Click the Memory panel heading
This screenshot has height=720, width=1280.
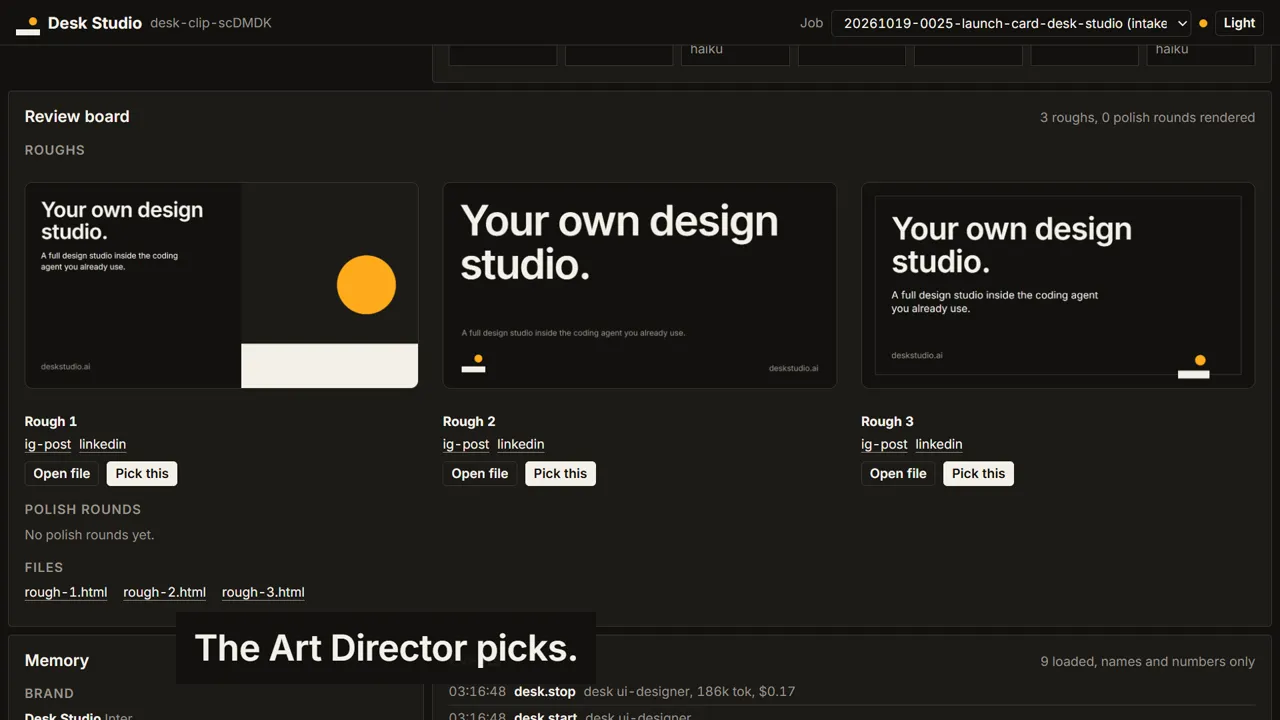point(57,660)
